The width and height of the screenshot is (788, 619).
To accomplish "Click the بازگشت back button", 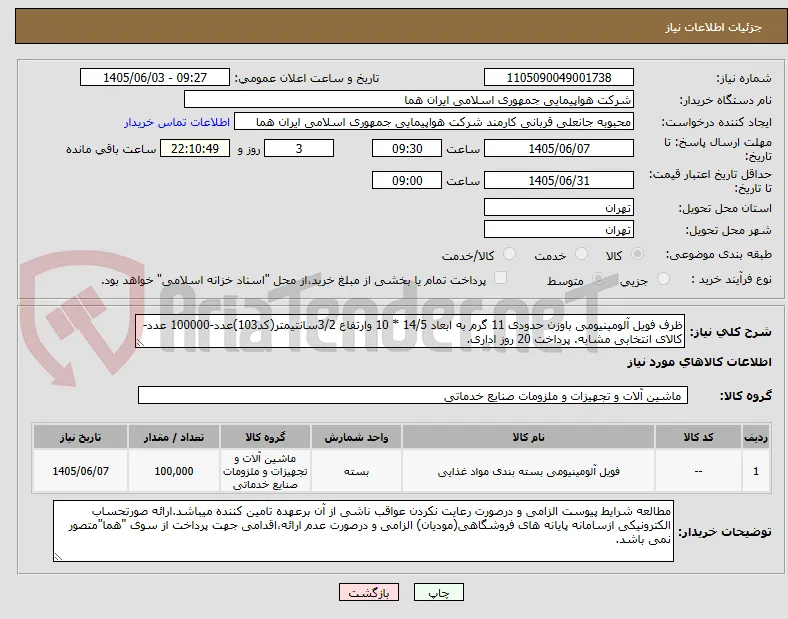I will pos(369,592).
